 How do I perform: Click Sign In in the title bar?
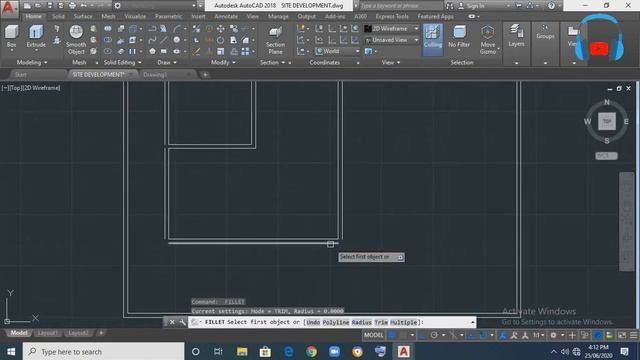coord(475,6)
